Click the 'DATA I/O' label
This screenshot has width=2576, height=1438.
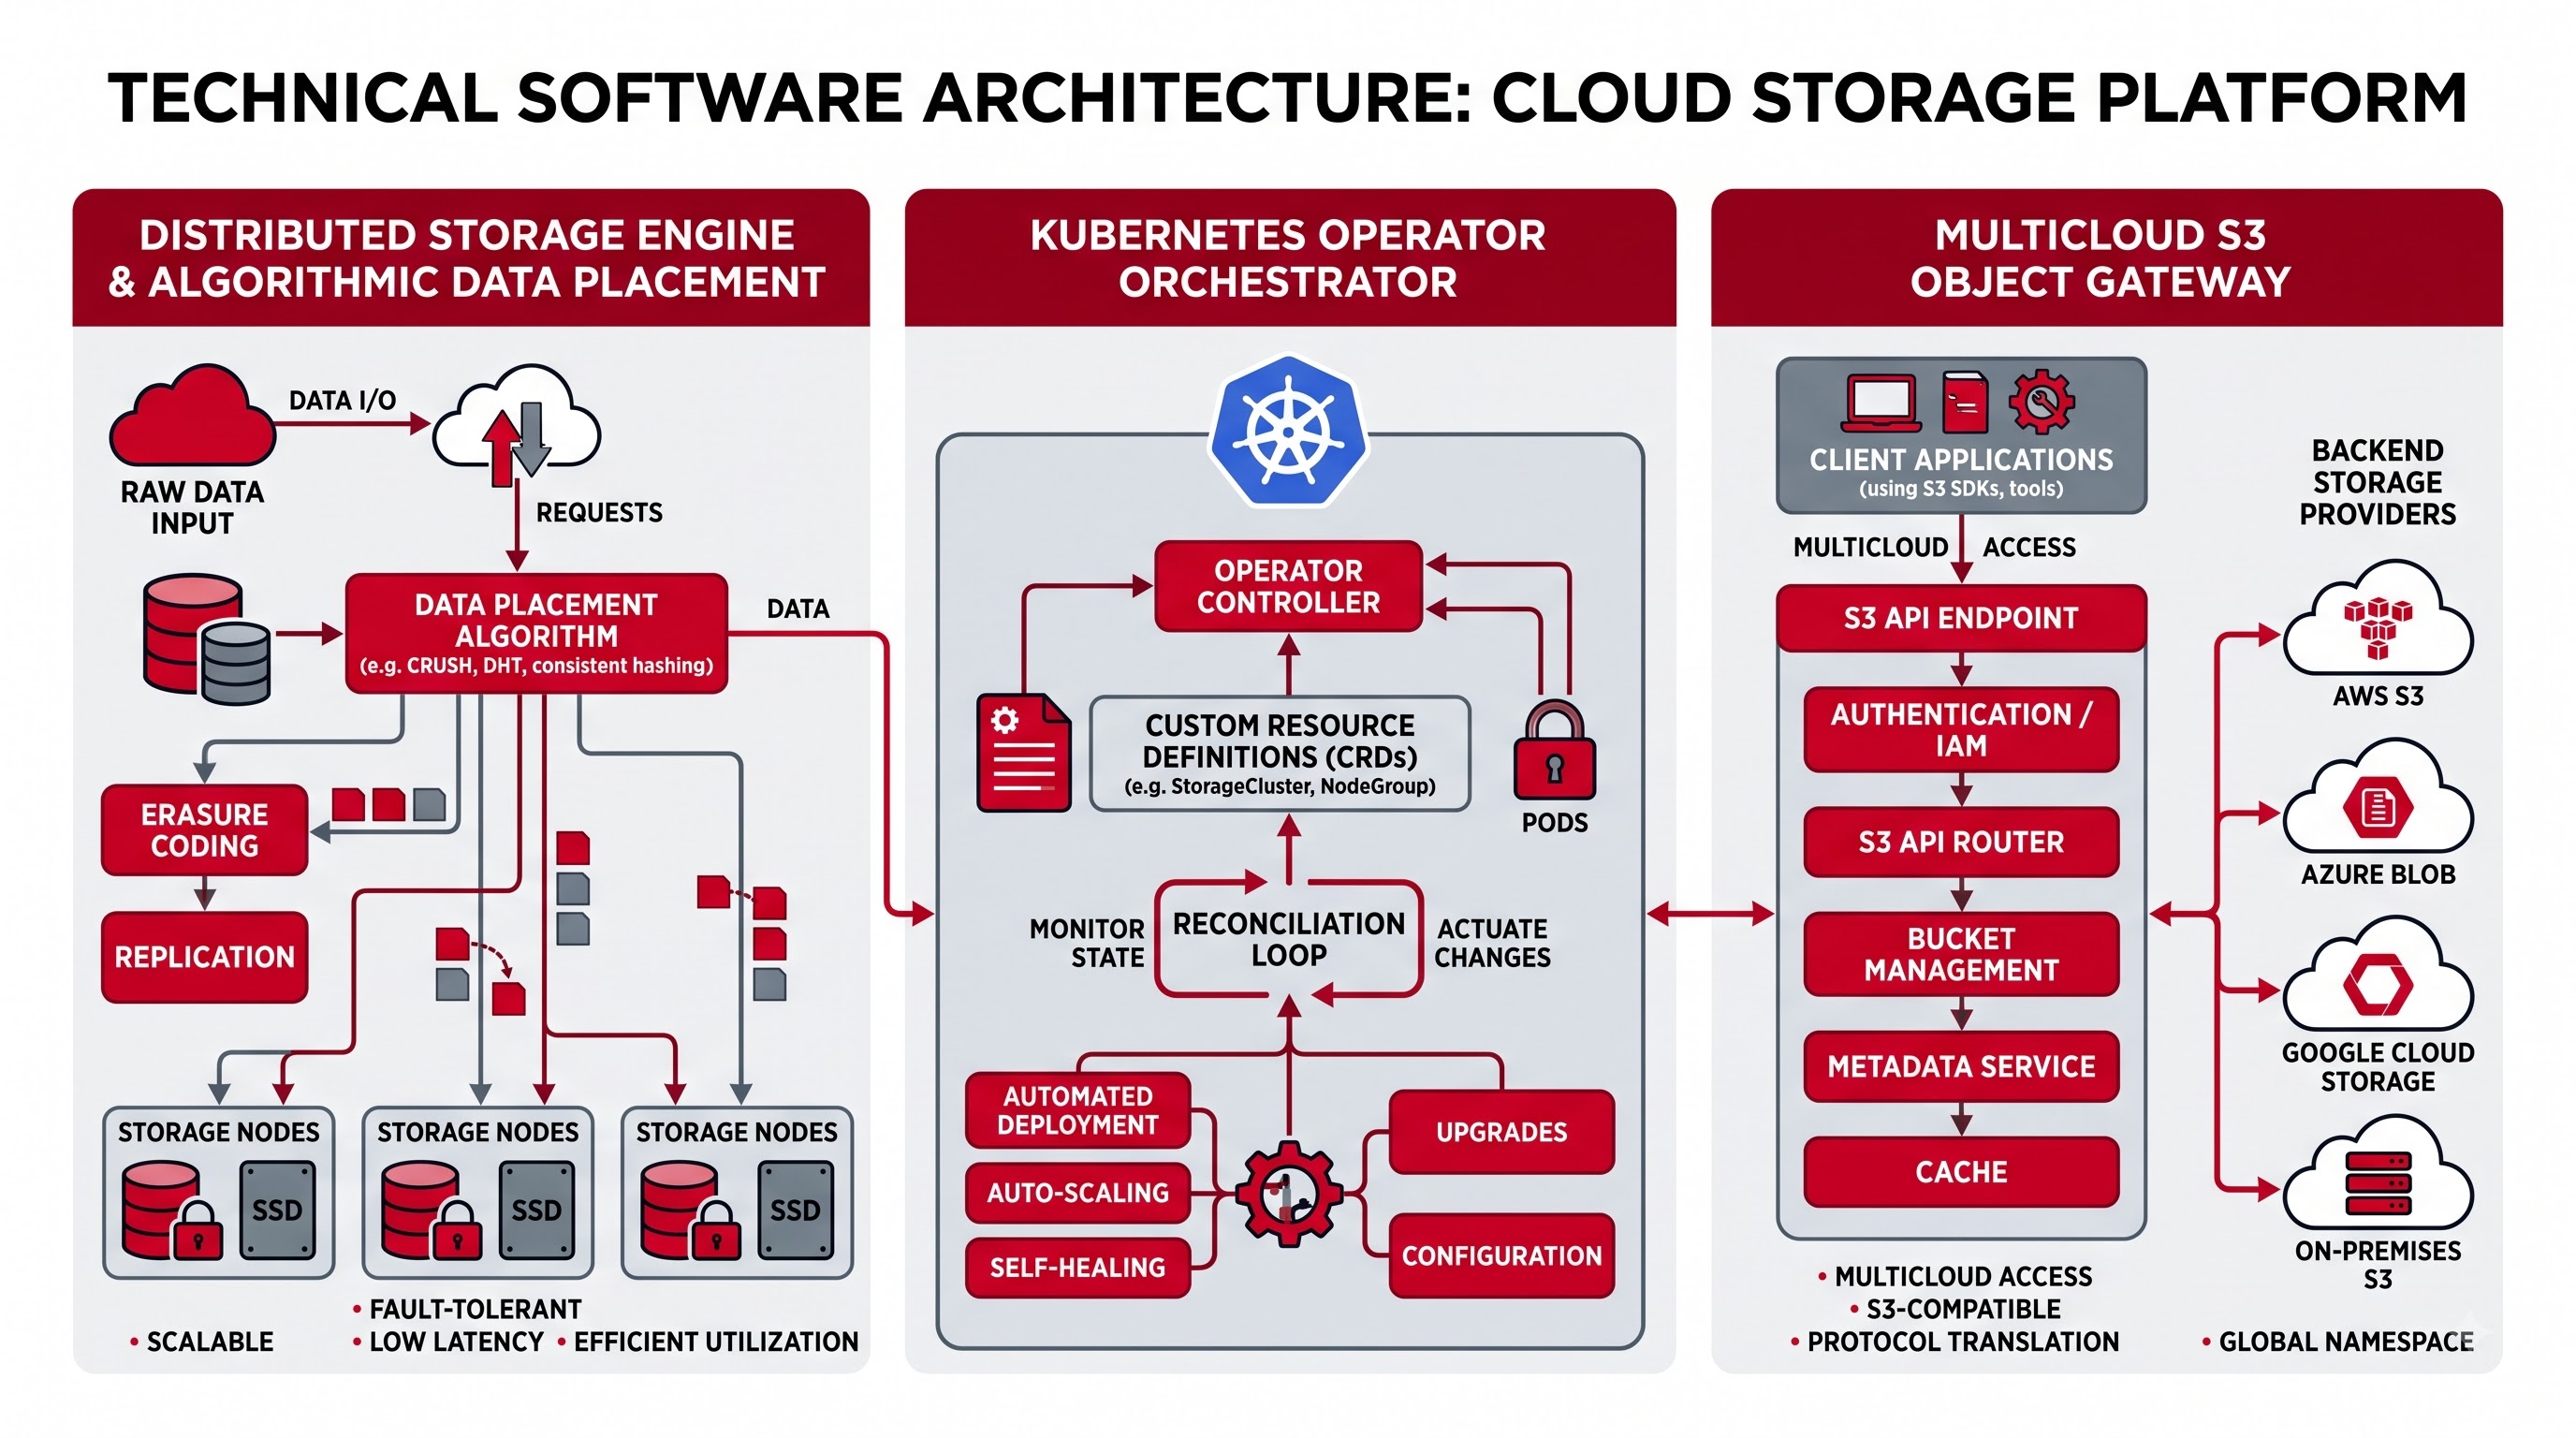point(342,401)
